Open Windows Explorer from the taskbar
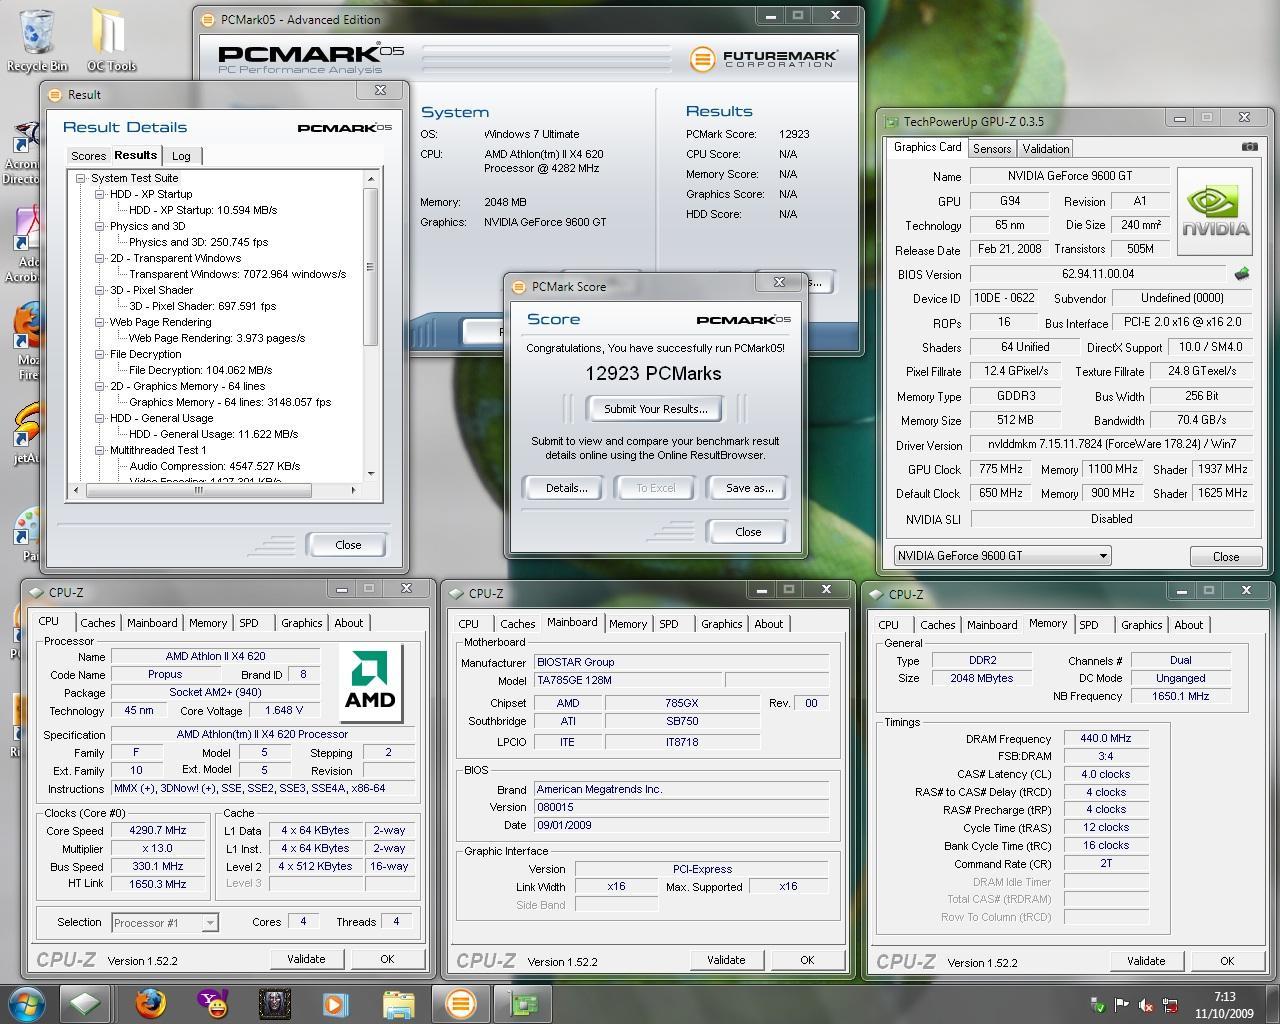 point(397,1003)
